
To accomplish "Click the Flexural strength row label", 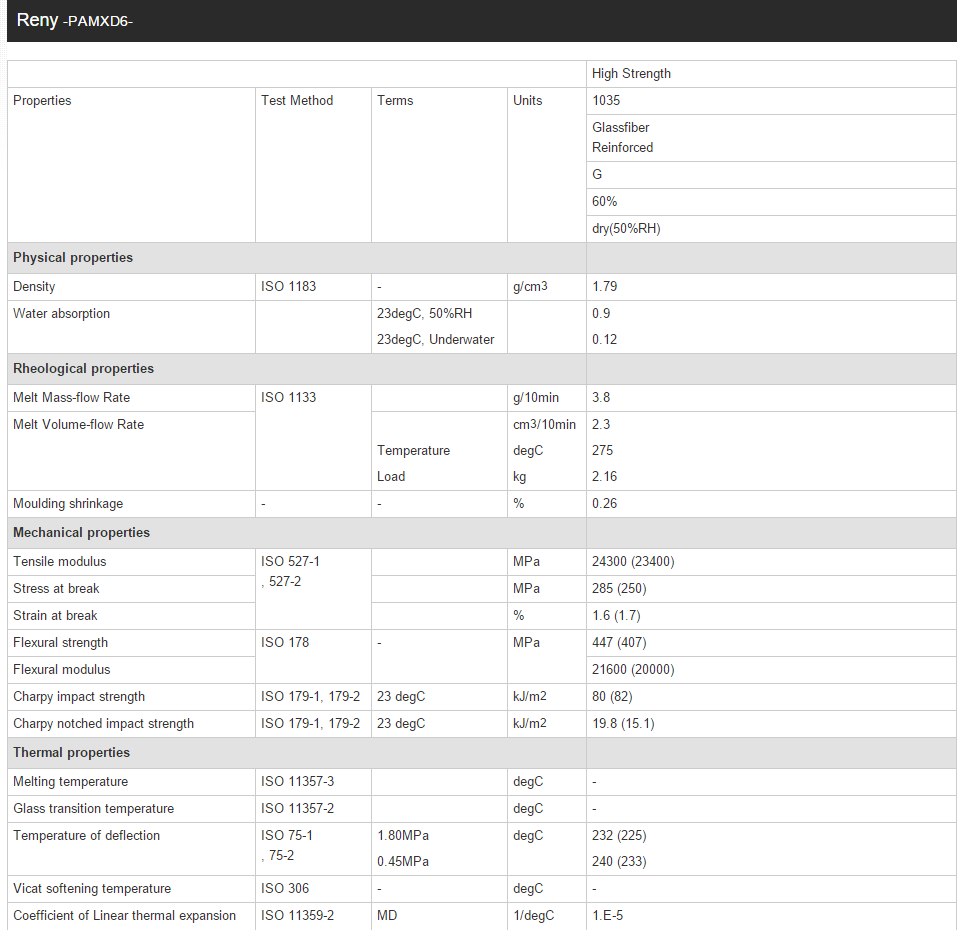I will point(60,643).
